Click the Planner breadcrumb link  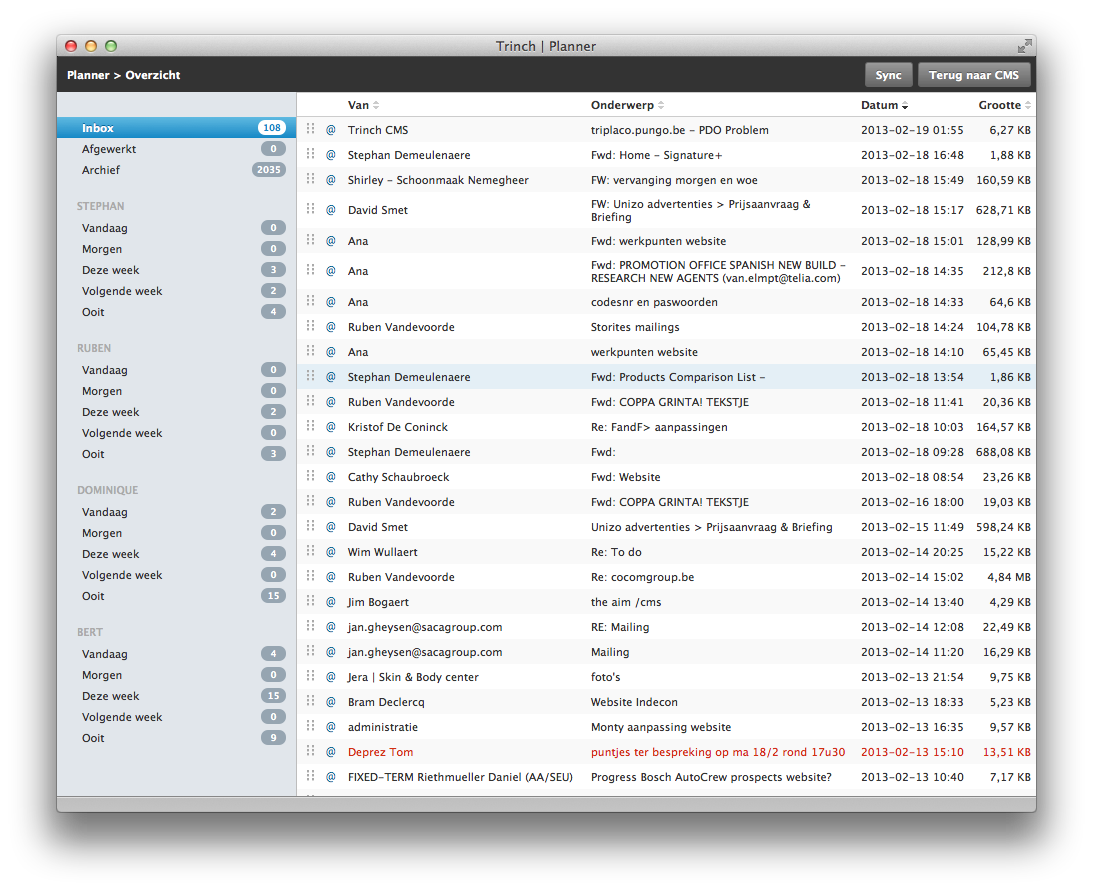click(89, 75)
